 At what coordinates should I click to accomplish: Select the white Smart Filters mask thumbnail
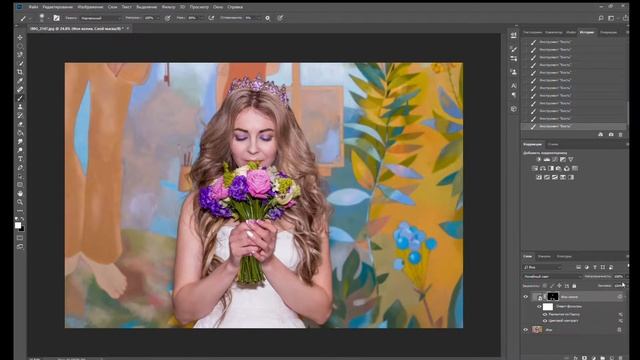click(x=548, y=306)
